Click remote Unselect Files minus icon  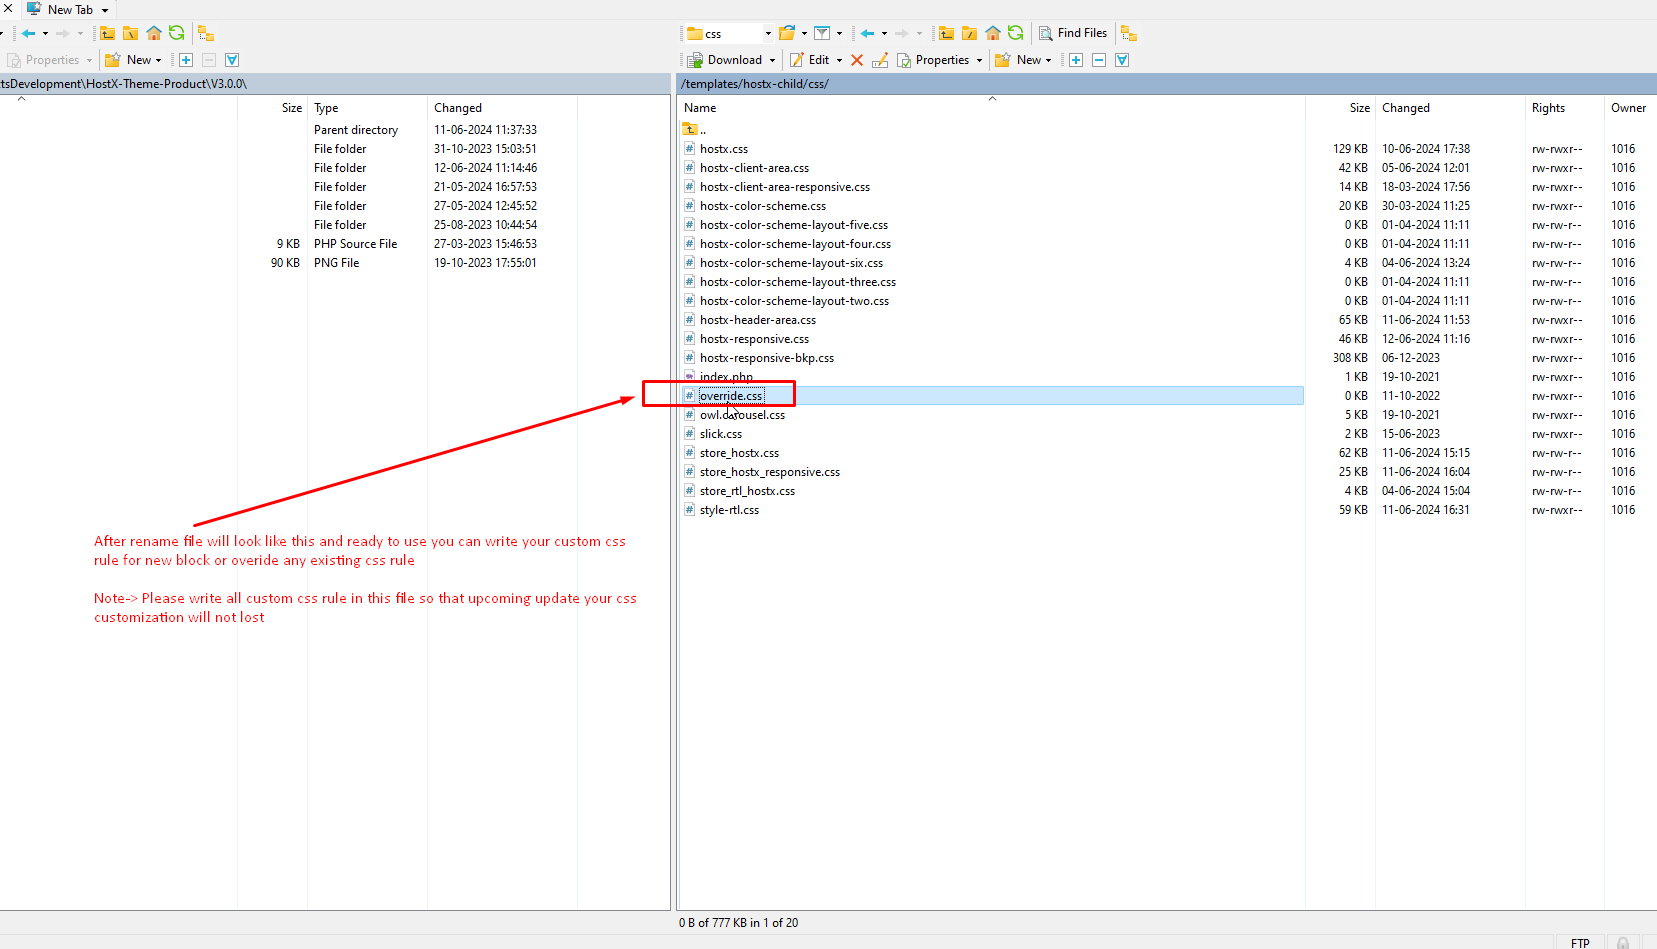pos(1099,60)
